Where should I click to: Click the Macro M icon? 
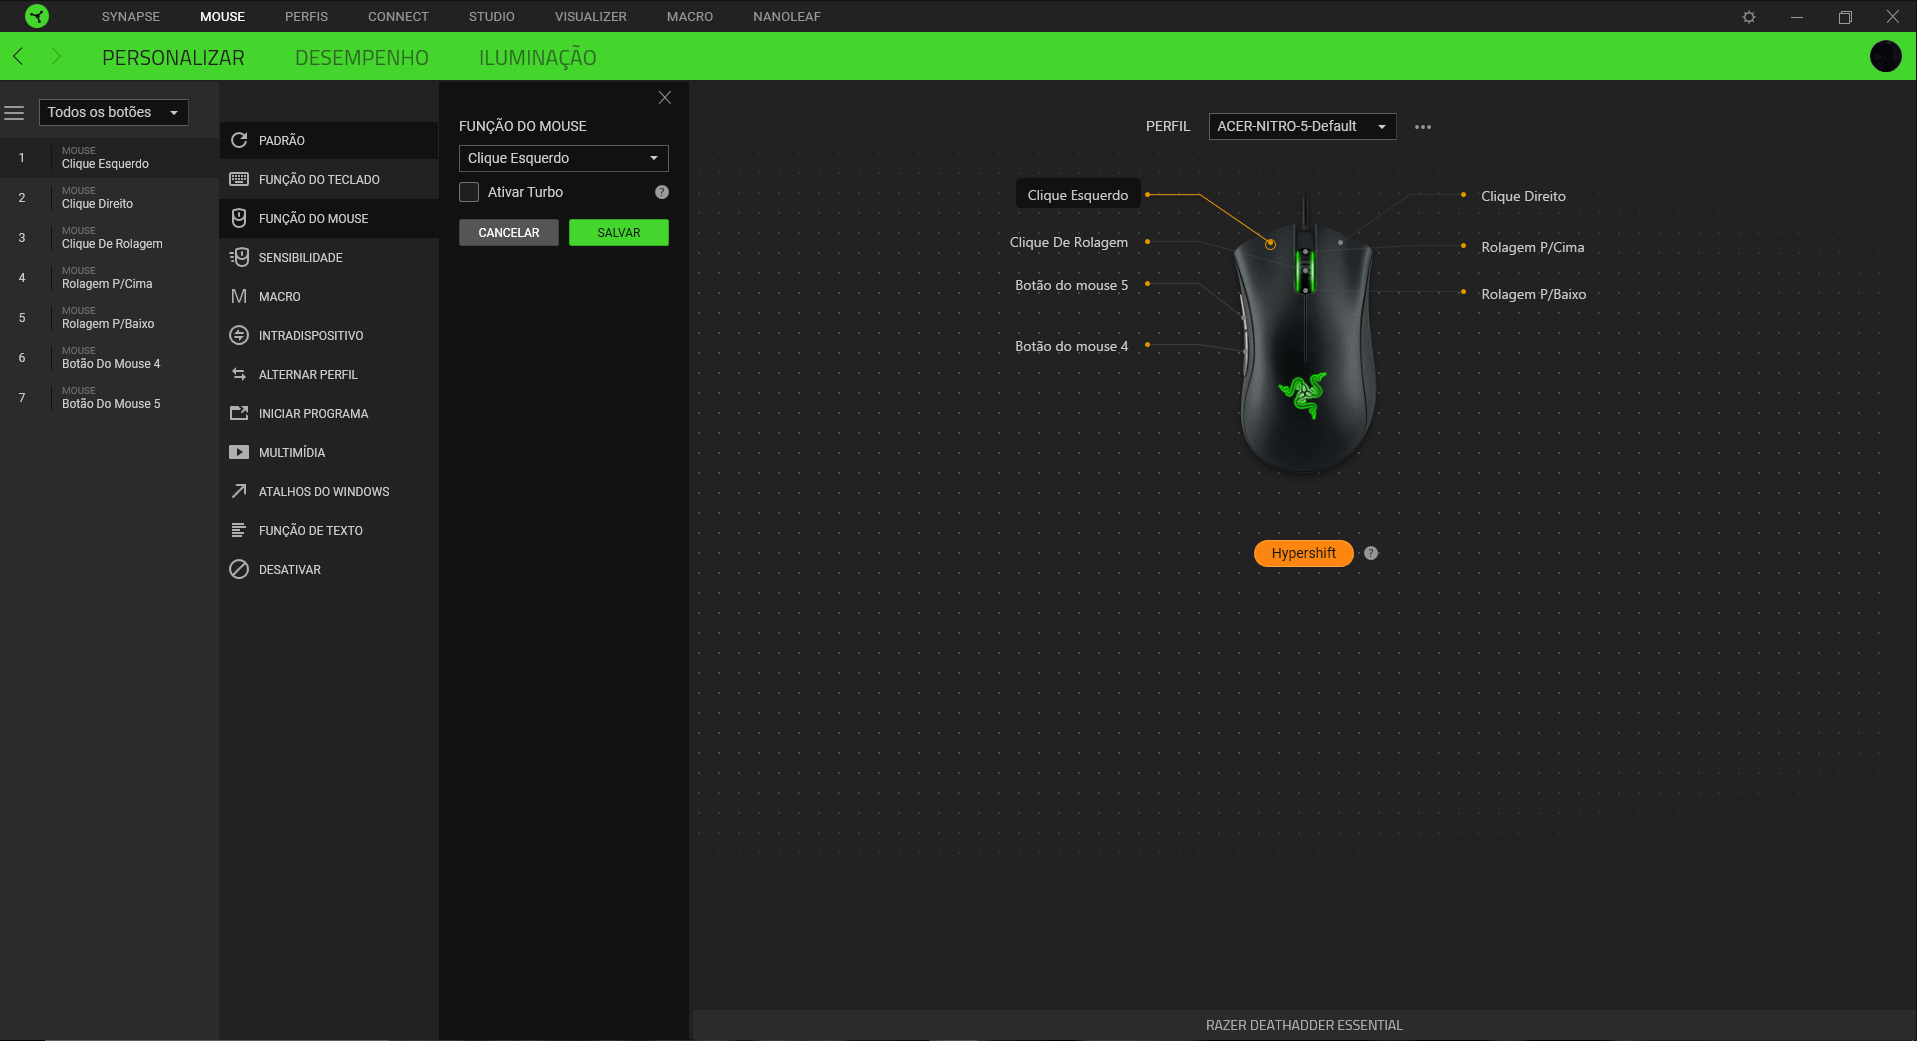pyautogui.click(x=239, y=296)
